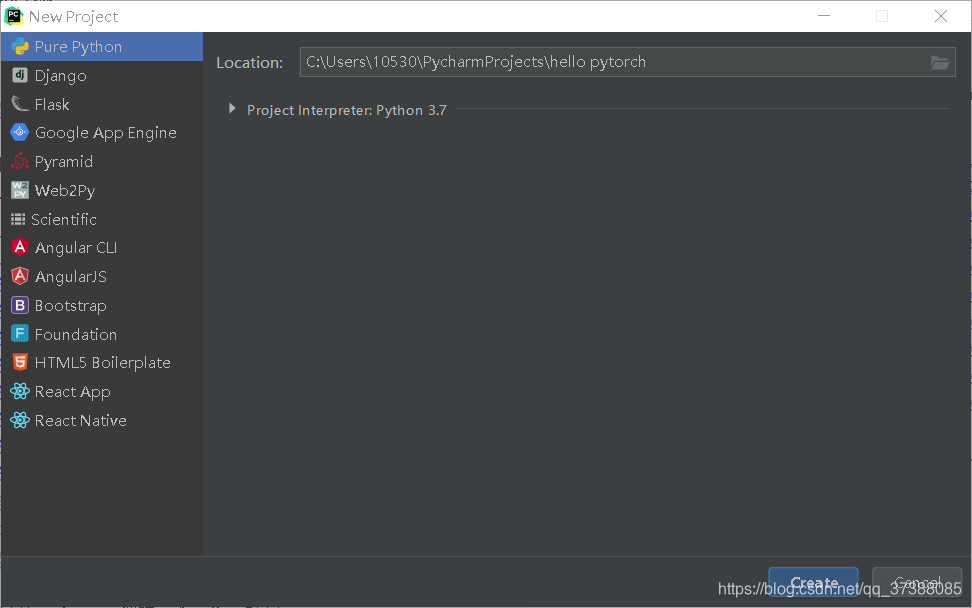Select the Bootstrap project type
Screen dimensions: 972x608
102,305
